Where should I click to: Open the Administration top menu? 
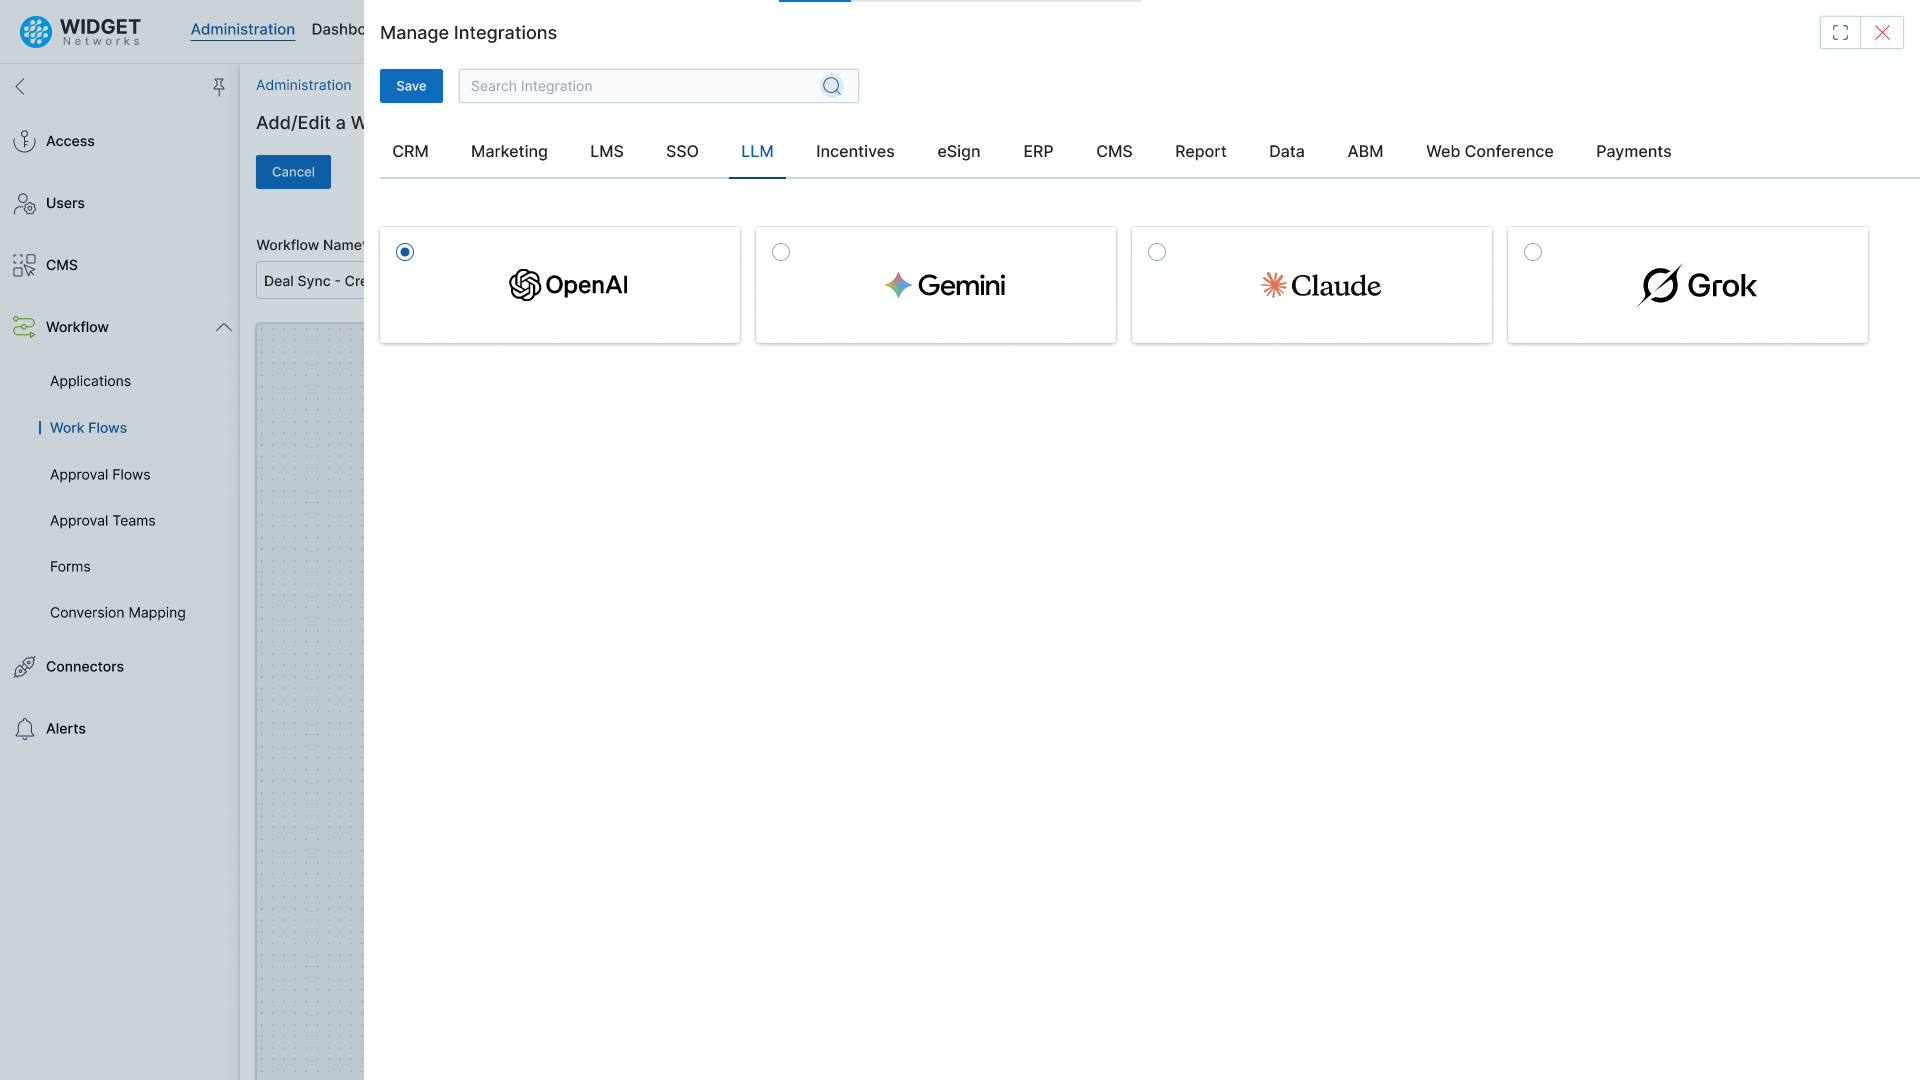click(243, 30)
